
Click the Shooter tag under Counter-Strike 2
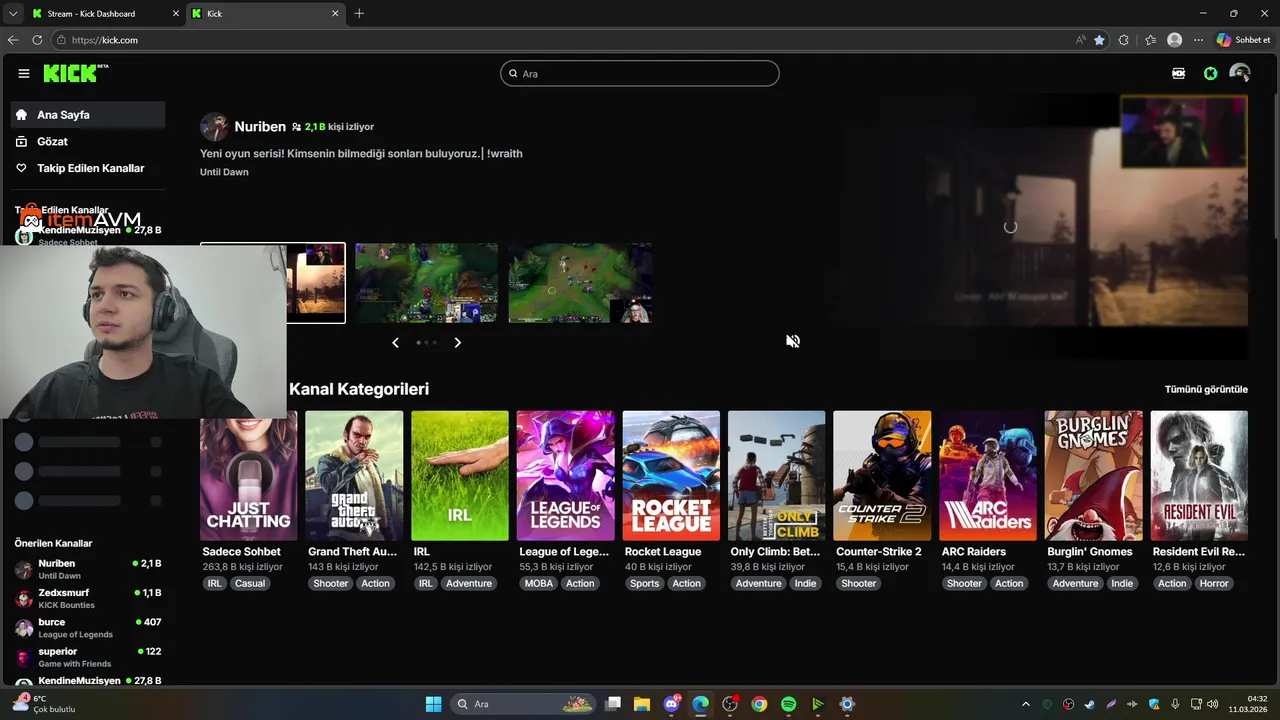[x=858, y=583]
